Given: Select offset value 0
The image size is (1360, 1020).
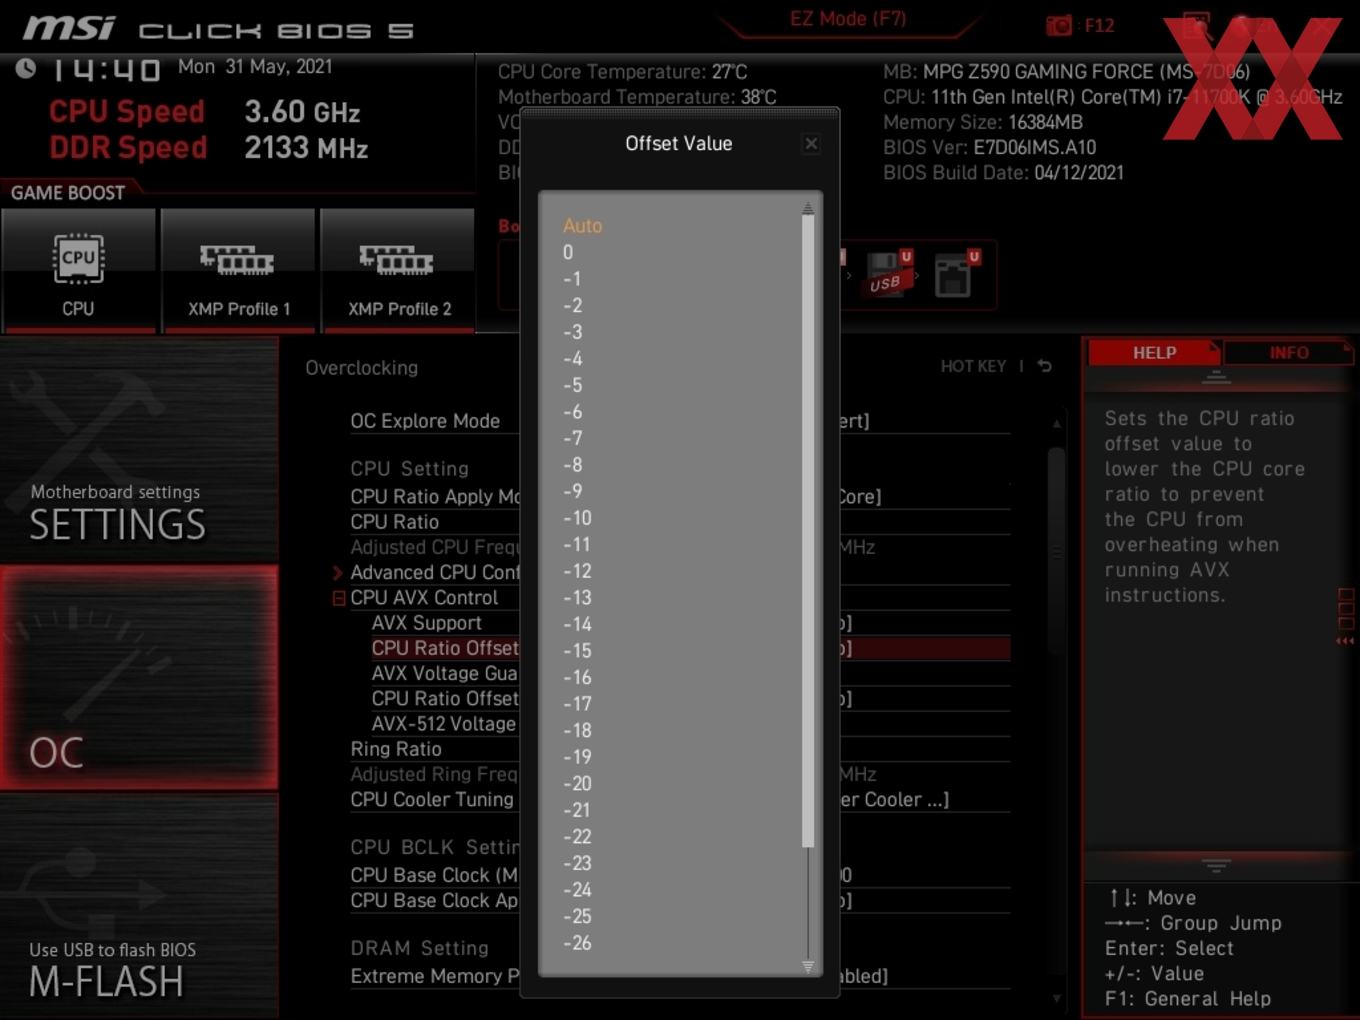Looking at the screenshot, I should pos(568,253).
